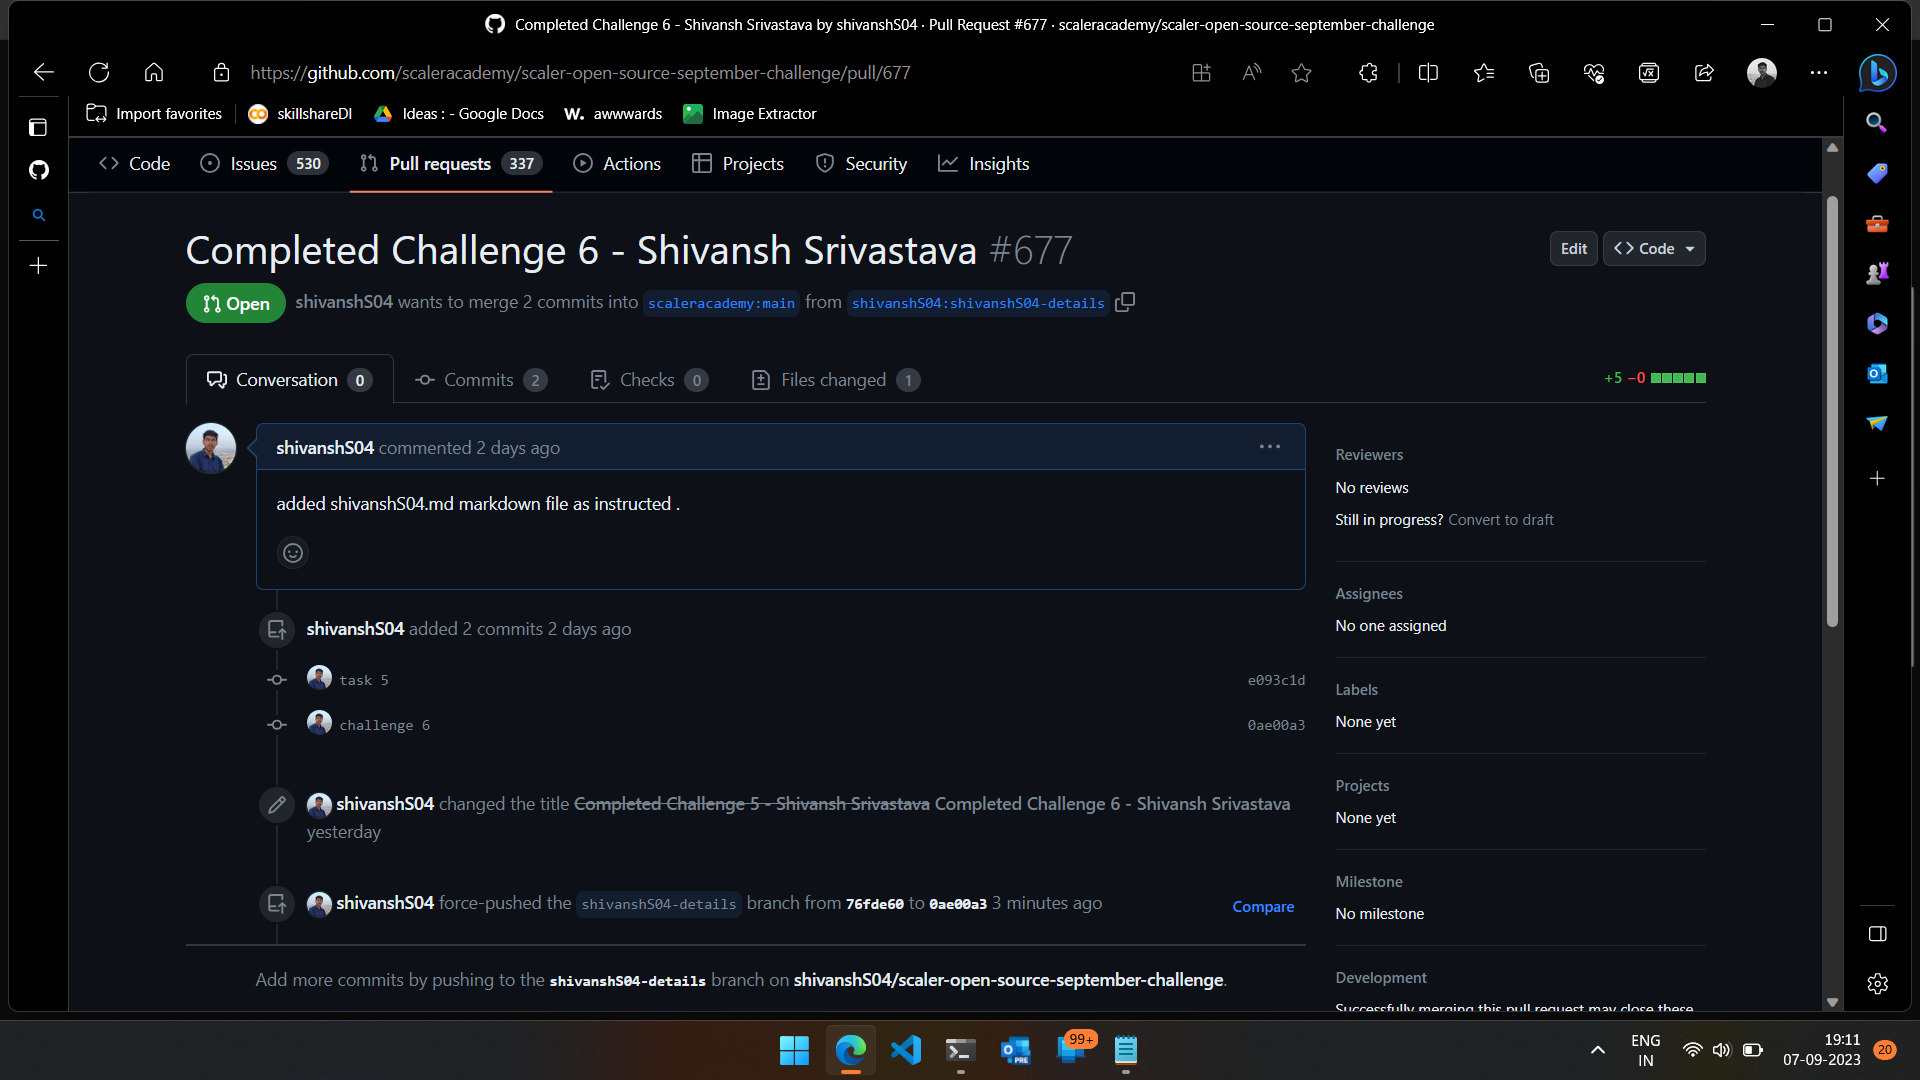
Task: Open the emoji reaction picker on the comment
Action: (292, 552)
